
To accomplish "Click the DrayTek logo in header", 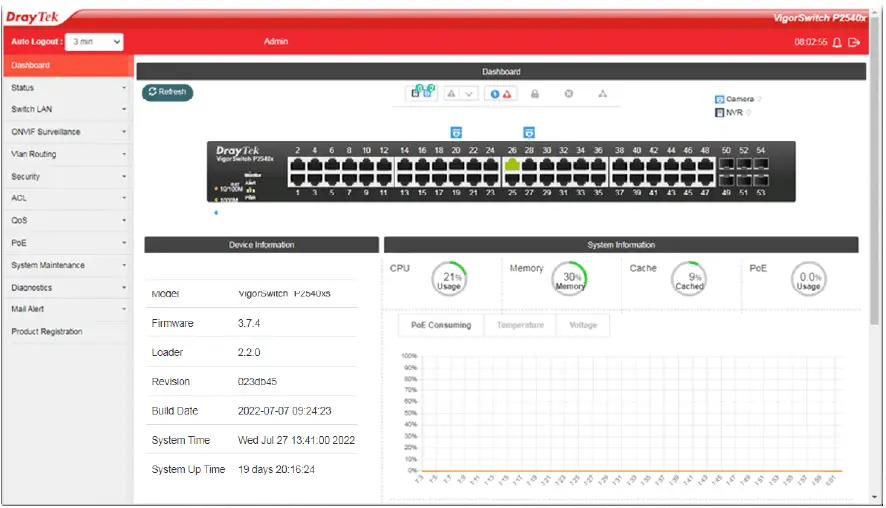I will point(32,18).
